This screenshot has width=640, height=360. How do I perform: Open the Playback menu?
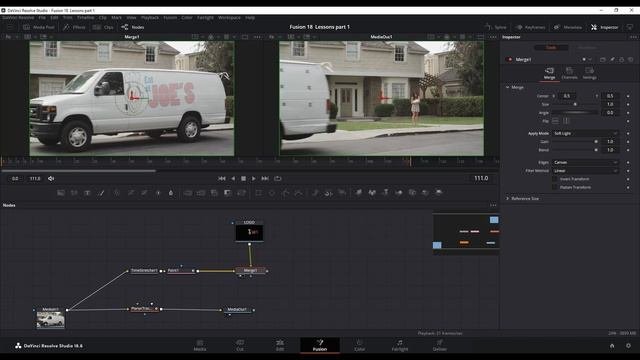(x=150, y=18)
